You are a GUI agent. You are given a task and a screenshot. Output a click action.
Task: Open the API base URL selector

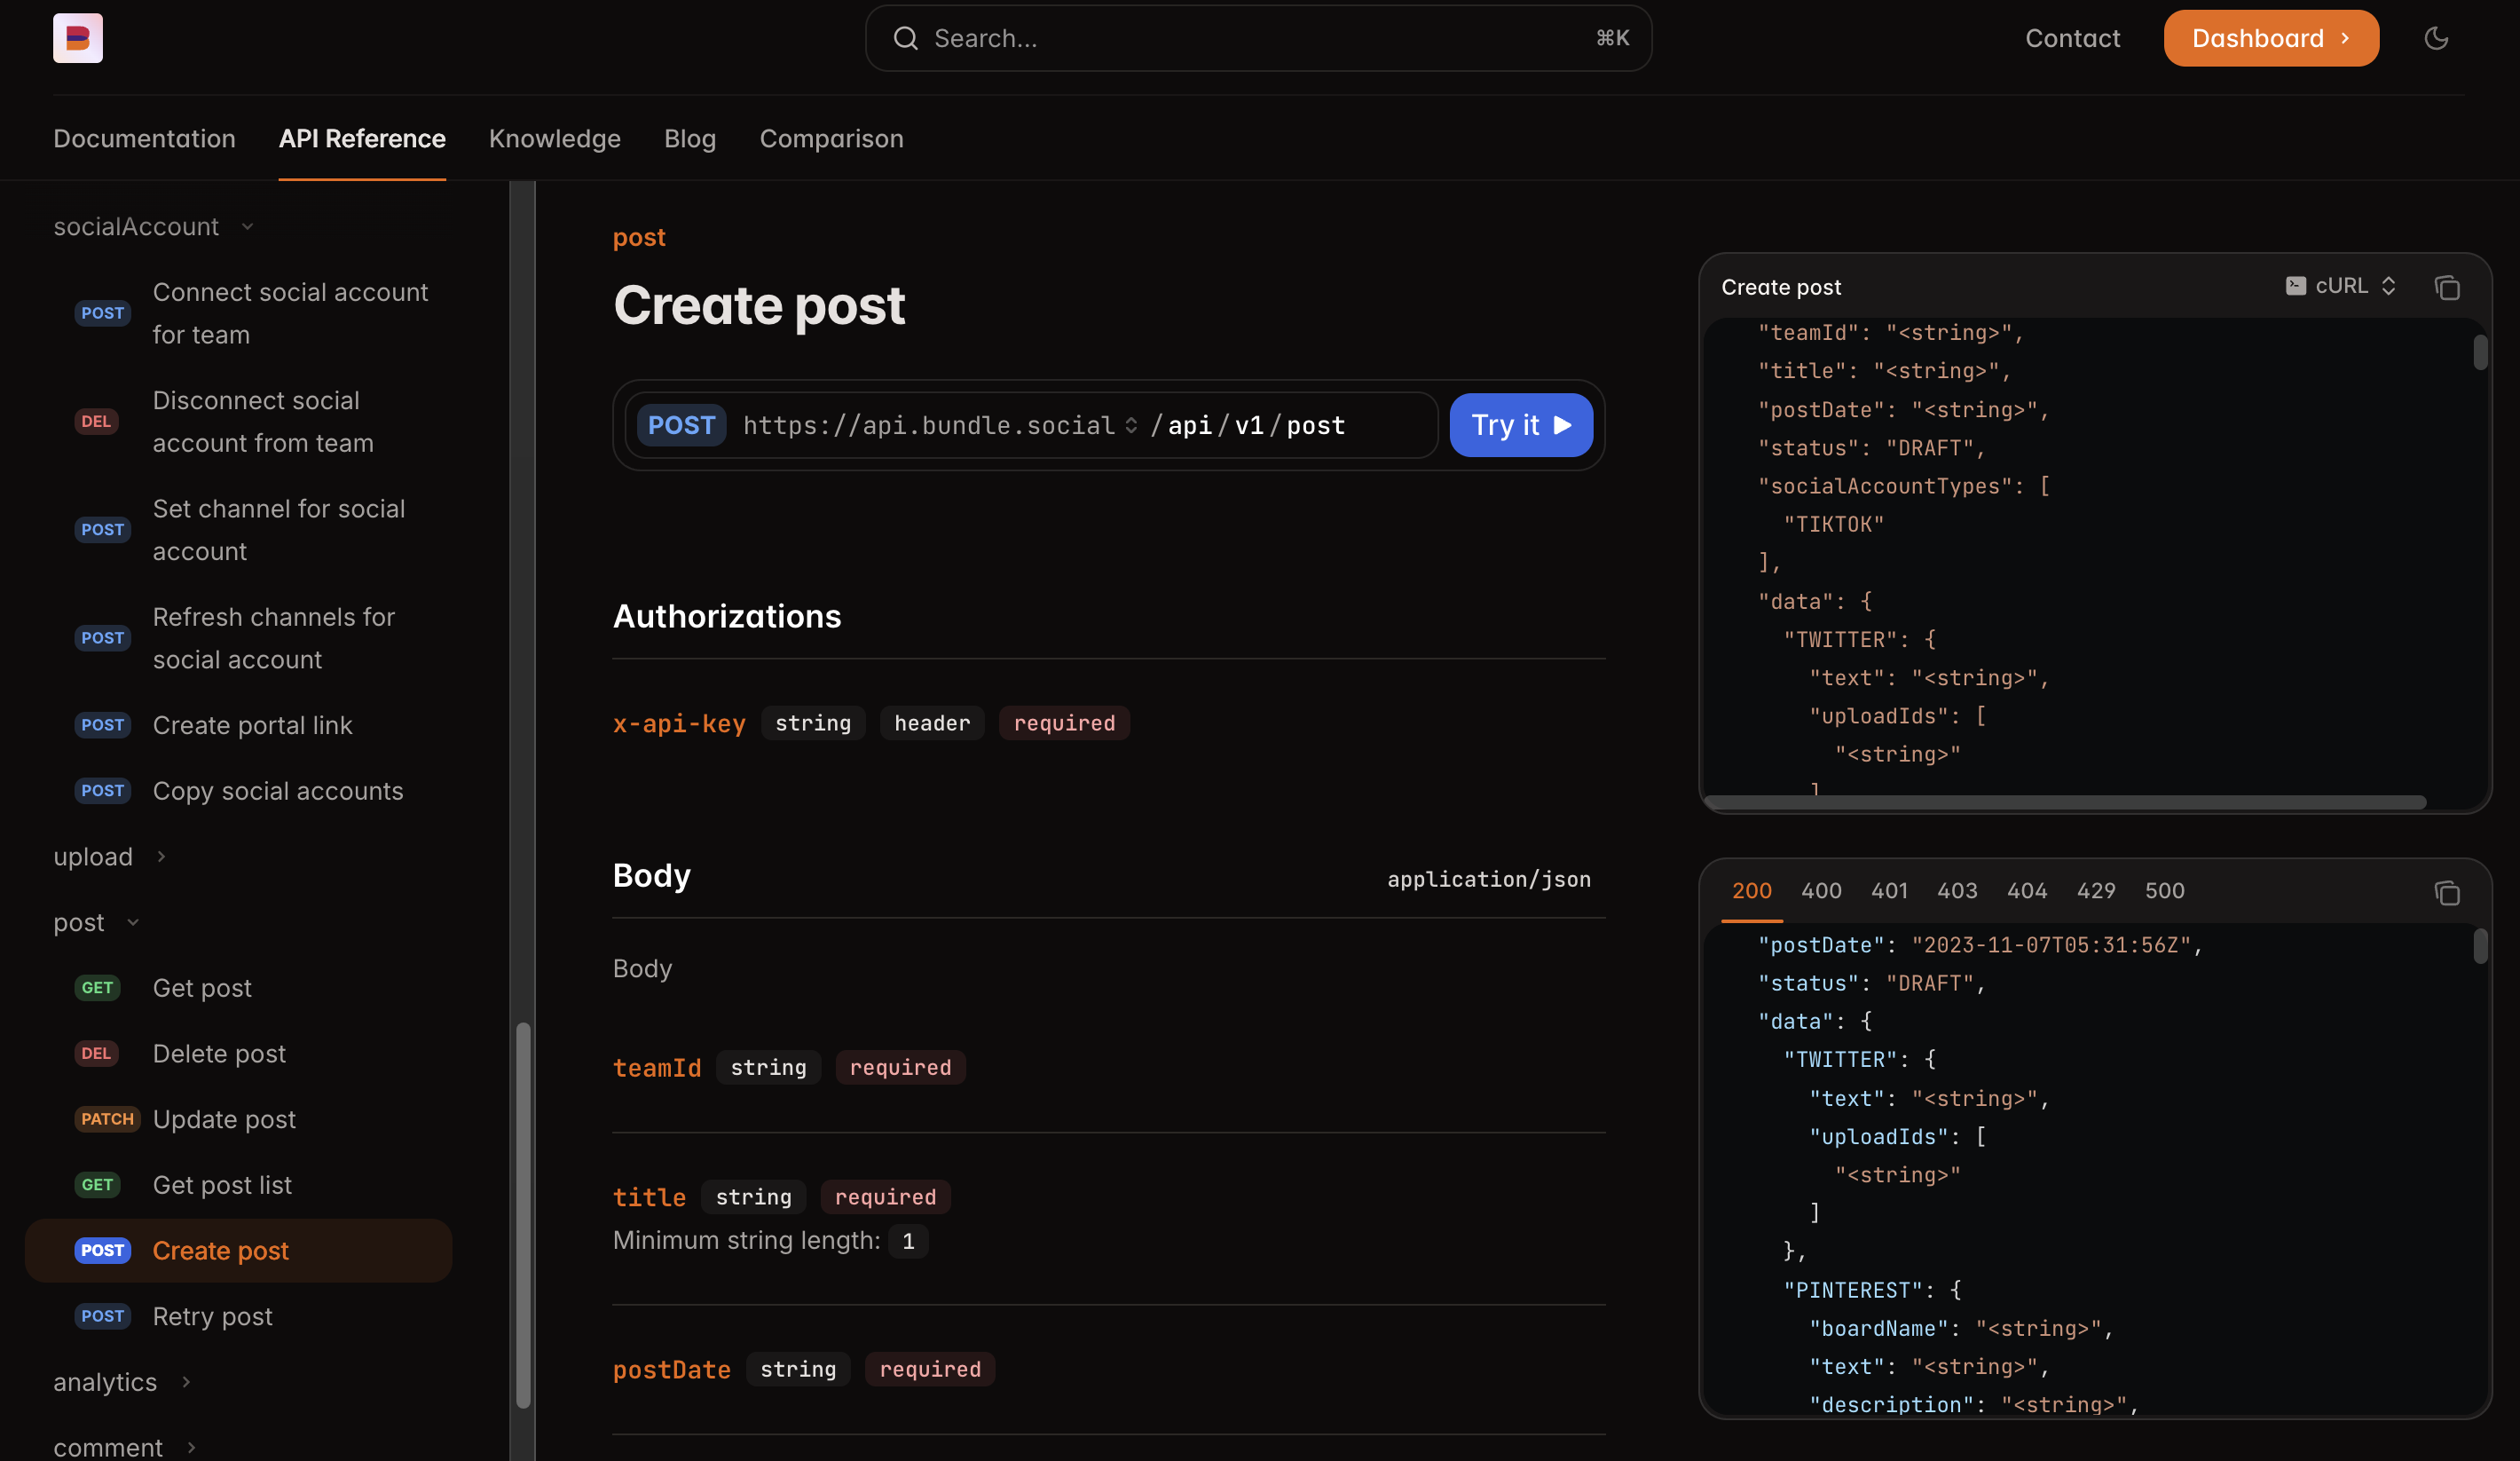tap(1132, 424)
